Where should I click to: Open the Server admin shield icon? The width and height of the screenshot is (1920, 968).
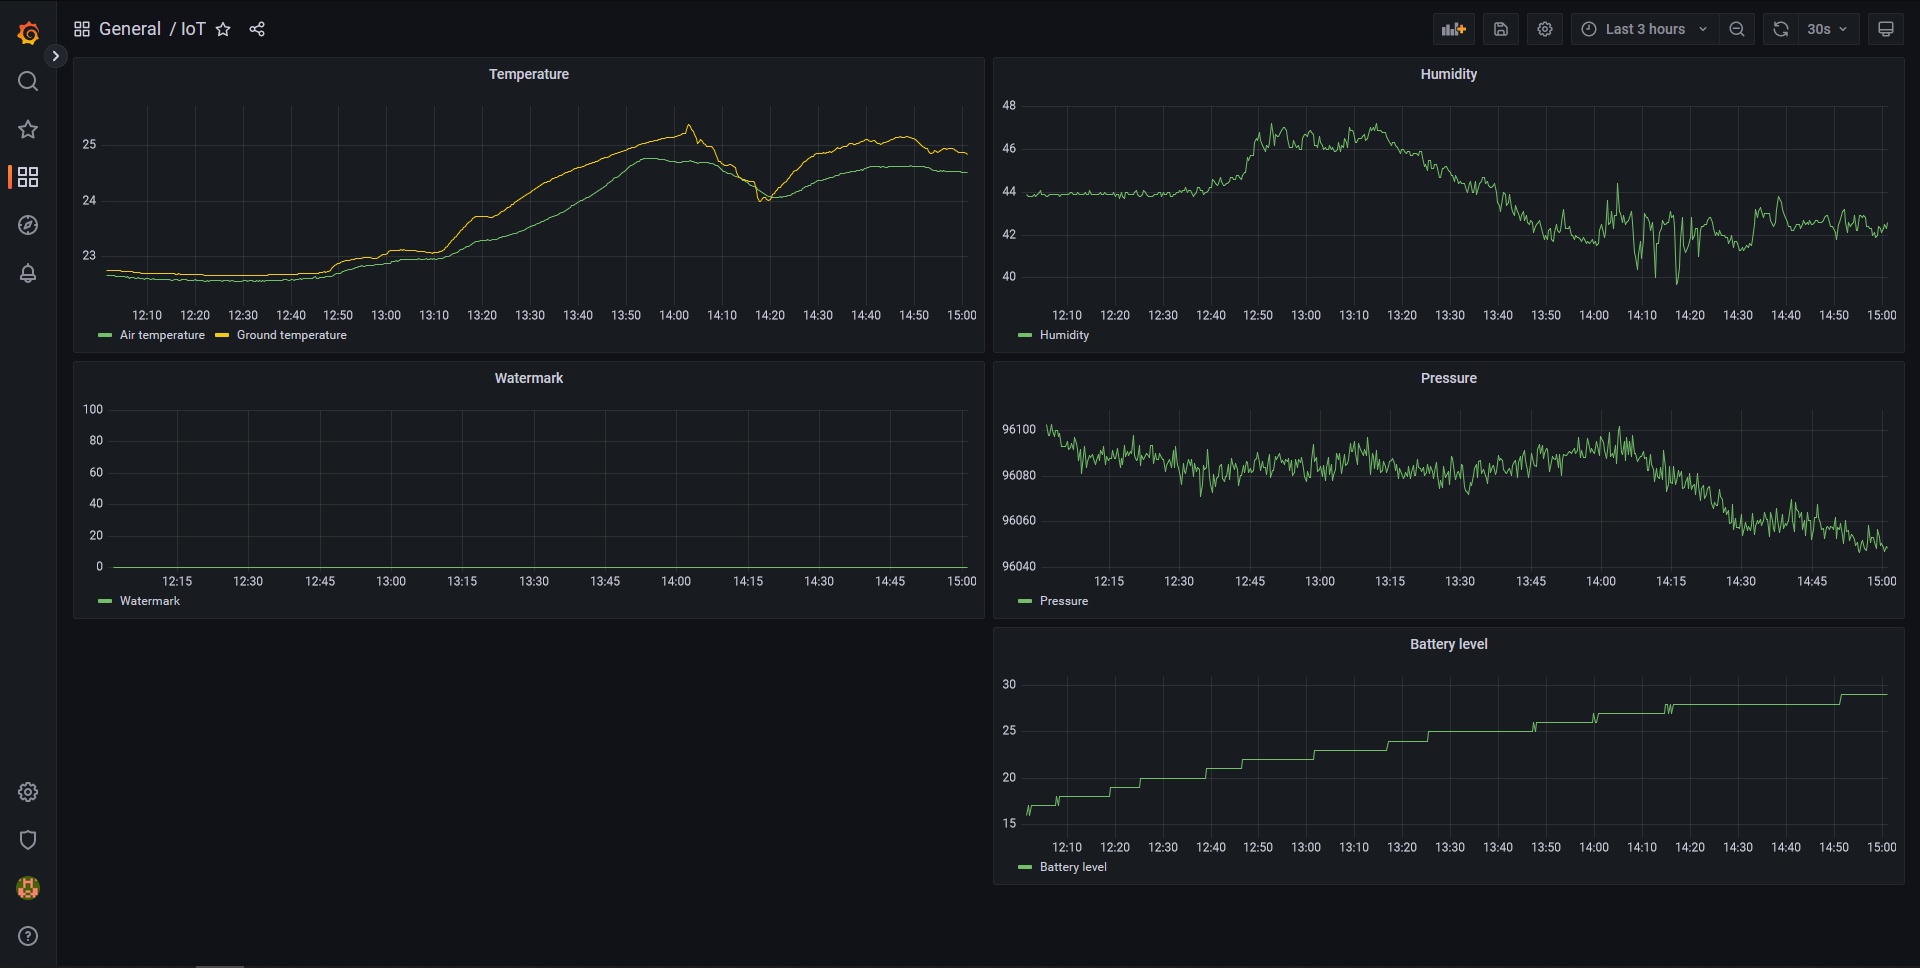coord(28,840)
